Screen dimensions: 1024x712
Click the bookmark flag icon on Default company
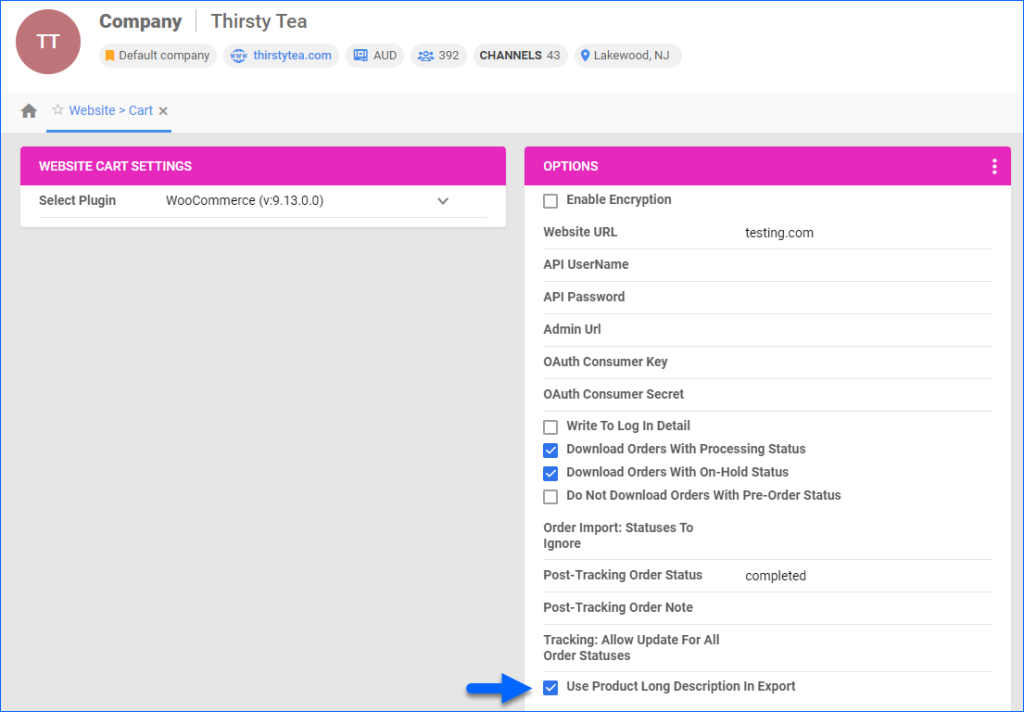click(111, 55)
